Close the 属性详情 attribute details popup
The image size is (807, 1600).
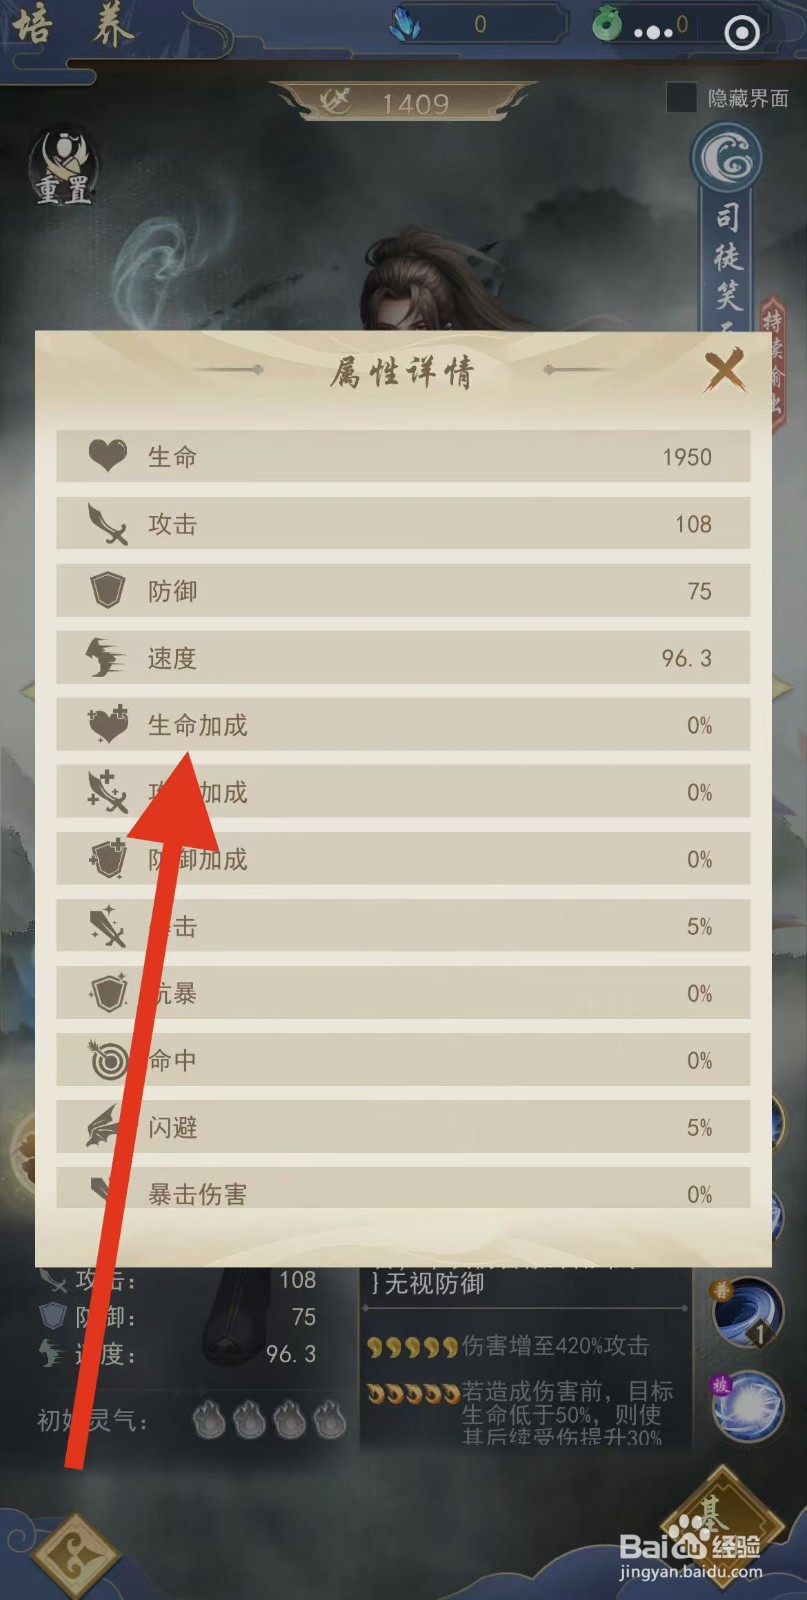[x=724, y=370]
